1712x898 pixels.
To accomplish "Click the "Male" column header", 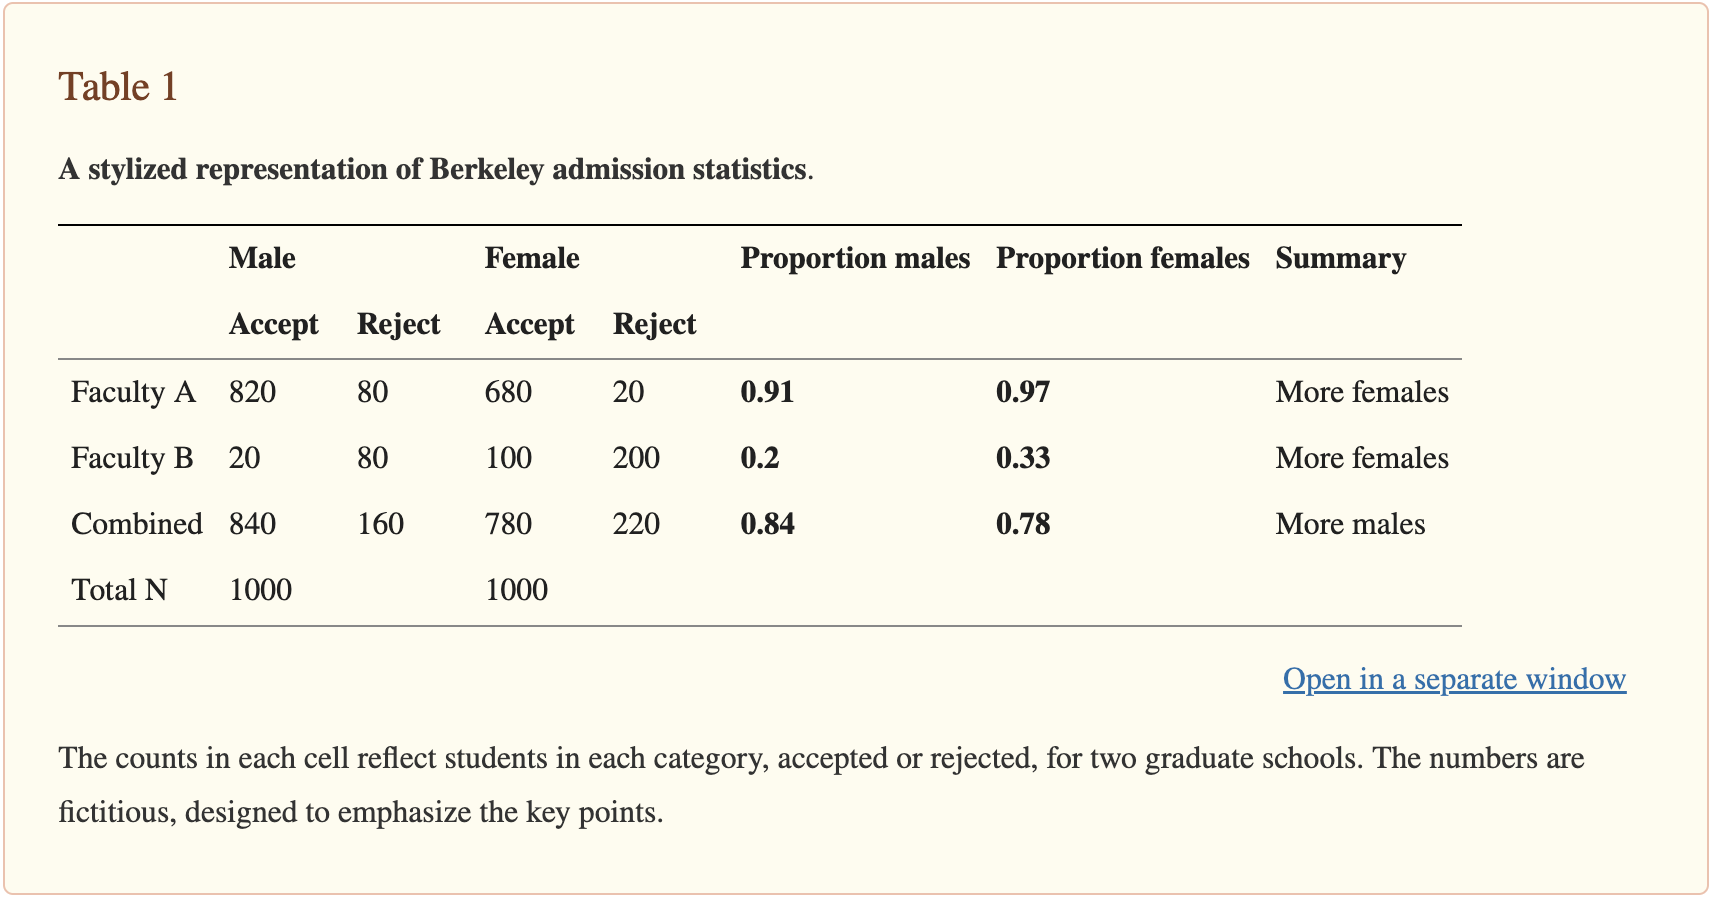I will pos(262,259).
